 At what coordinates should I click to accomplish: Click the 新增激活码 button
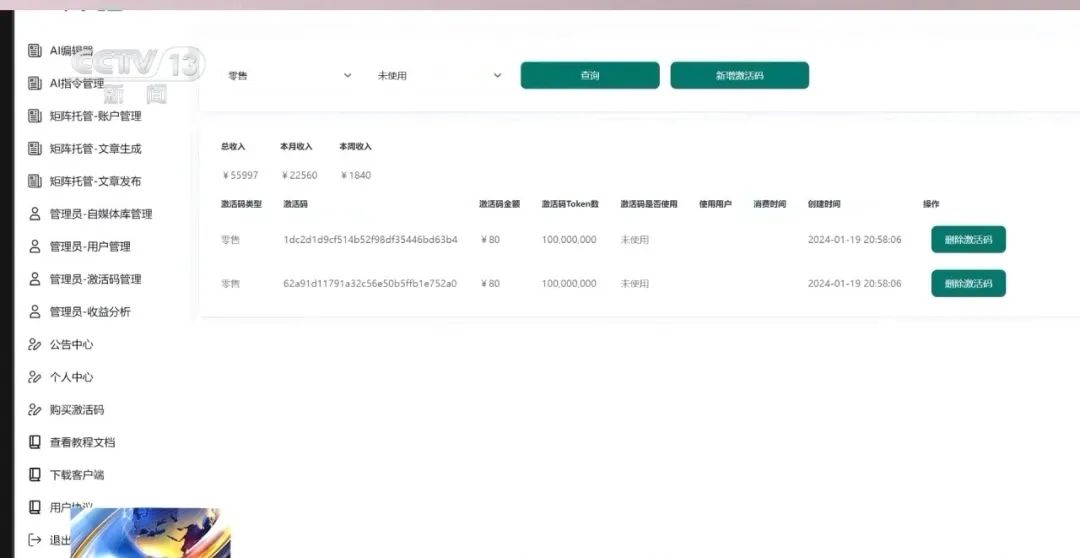point(739,76)
